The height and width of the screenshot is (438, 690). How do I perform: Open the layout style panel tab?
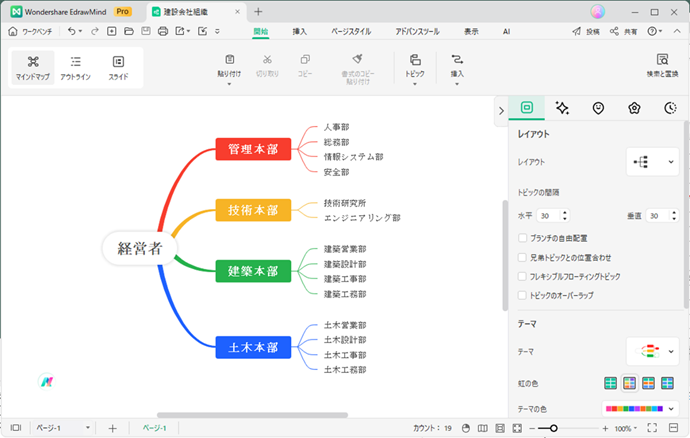527,107
